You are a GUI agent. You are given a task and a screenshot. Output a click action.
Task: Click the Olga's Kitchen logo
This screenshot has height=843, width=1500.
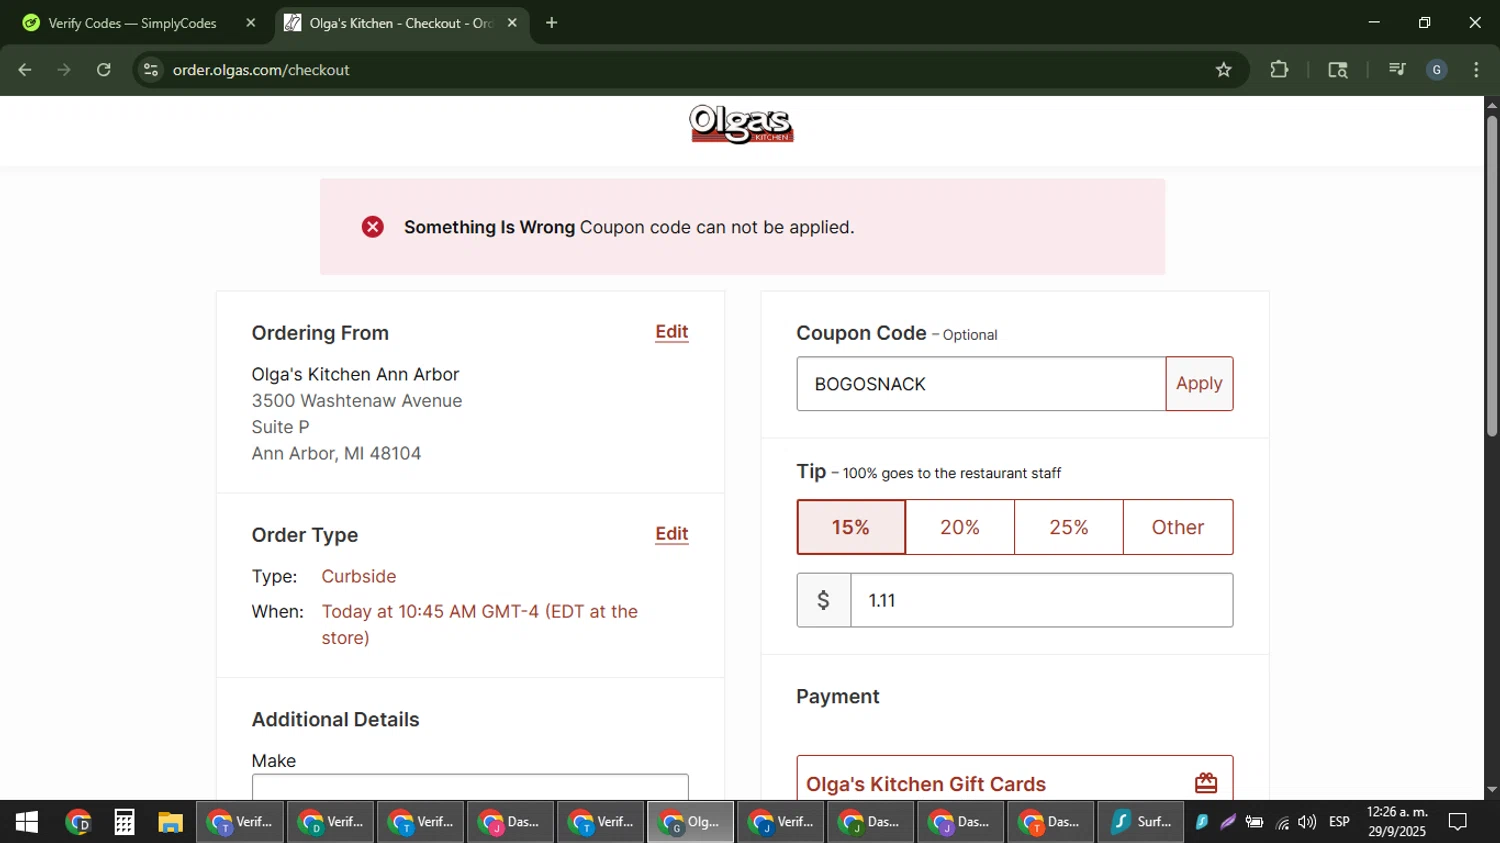pos(741,124)
